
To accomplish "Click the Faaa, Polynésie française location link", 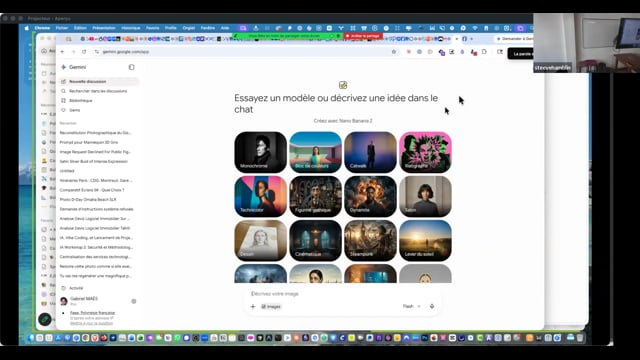I will tap(92, 313).
